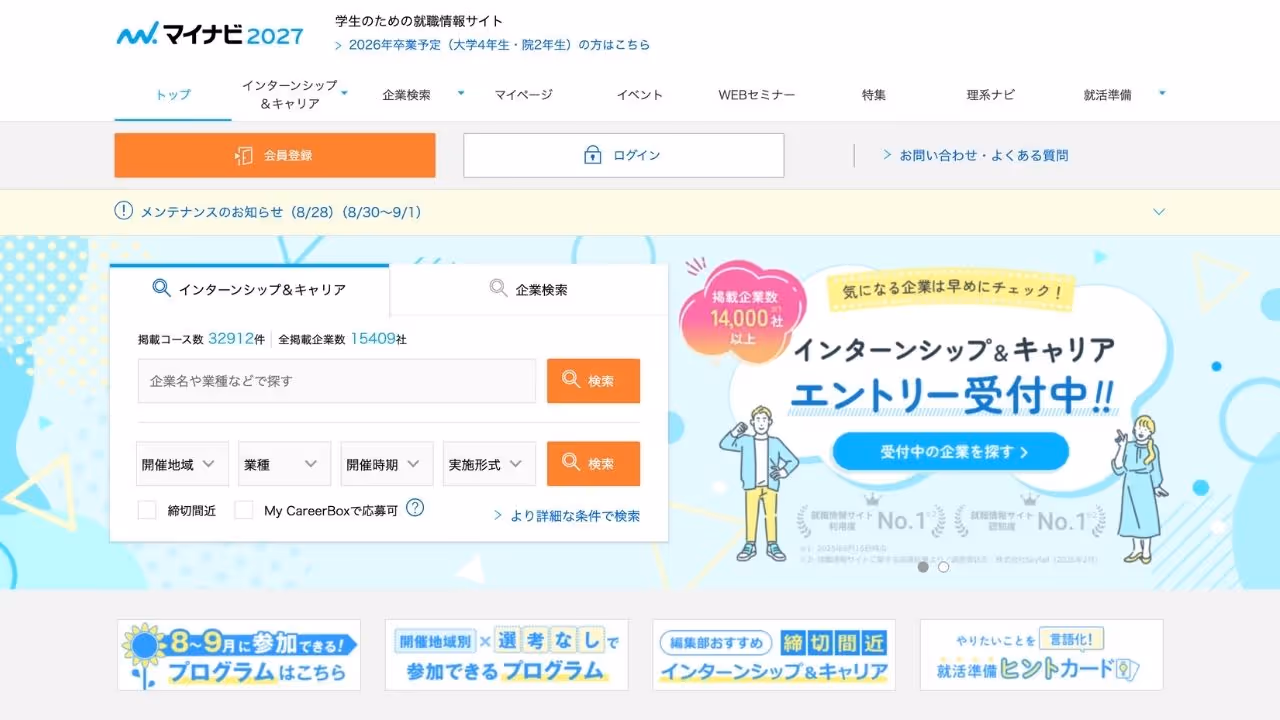Viewport: 1280px width, 720px height.
Task: Tick the My CareerBoxで応募可 checkbox
Action: 243,510
